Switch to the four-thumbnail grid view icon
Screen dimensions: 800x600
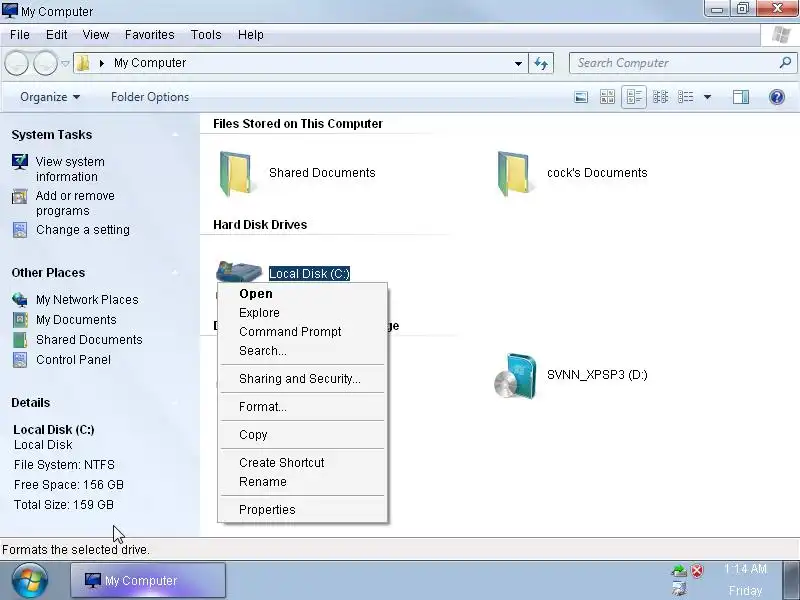pos(607,97)
